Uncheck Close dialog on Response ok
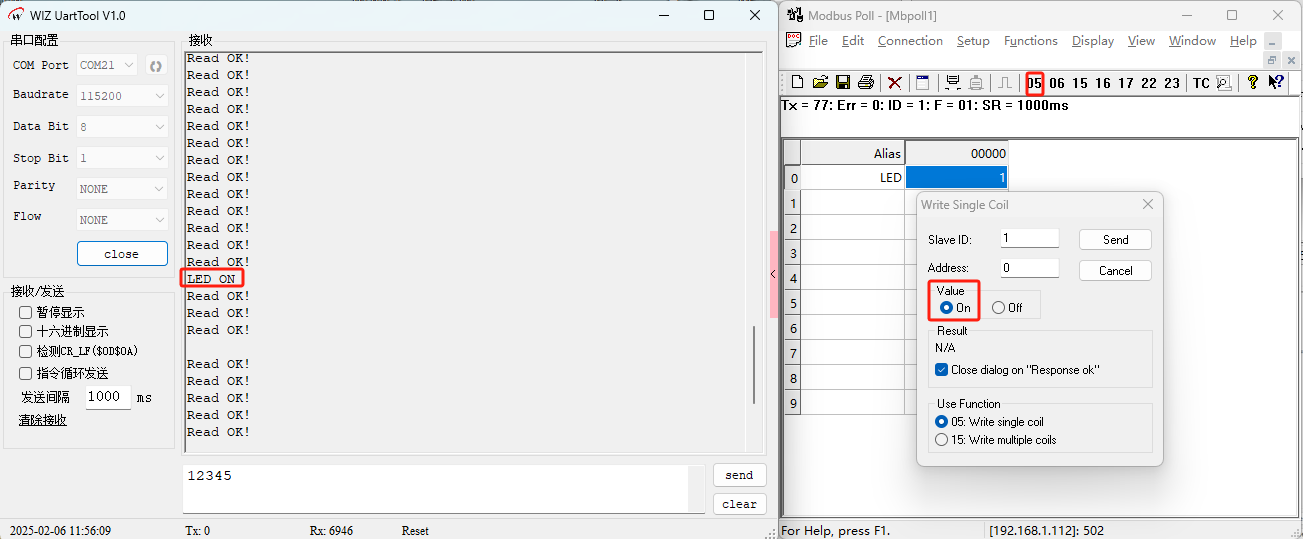The width and height of the screenshot is (1303, 539). tap(941, 370)
